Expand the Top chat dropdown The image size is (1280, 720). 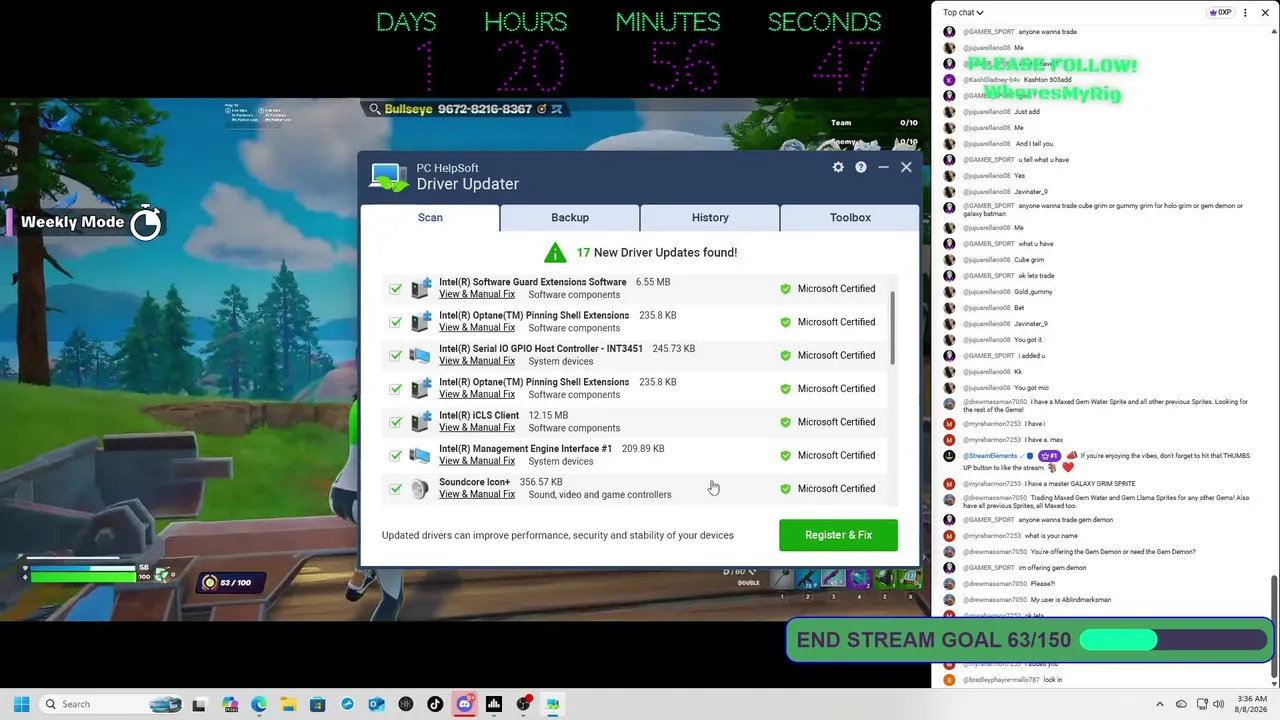coord(963,13)
